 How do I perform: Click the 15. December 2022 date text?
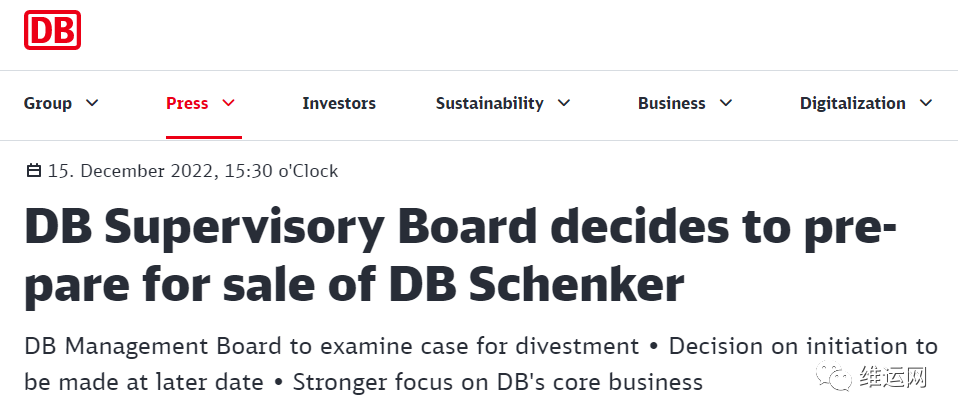(x=193, y=171)
